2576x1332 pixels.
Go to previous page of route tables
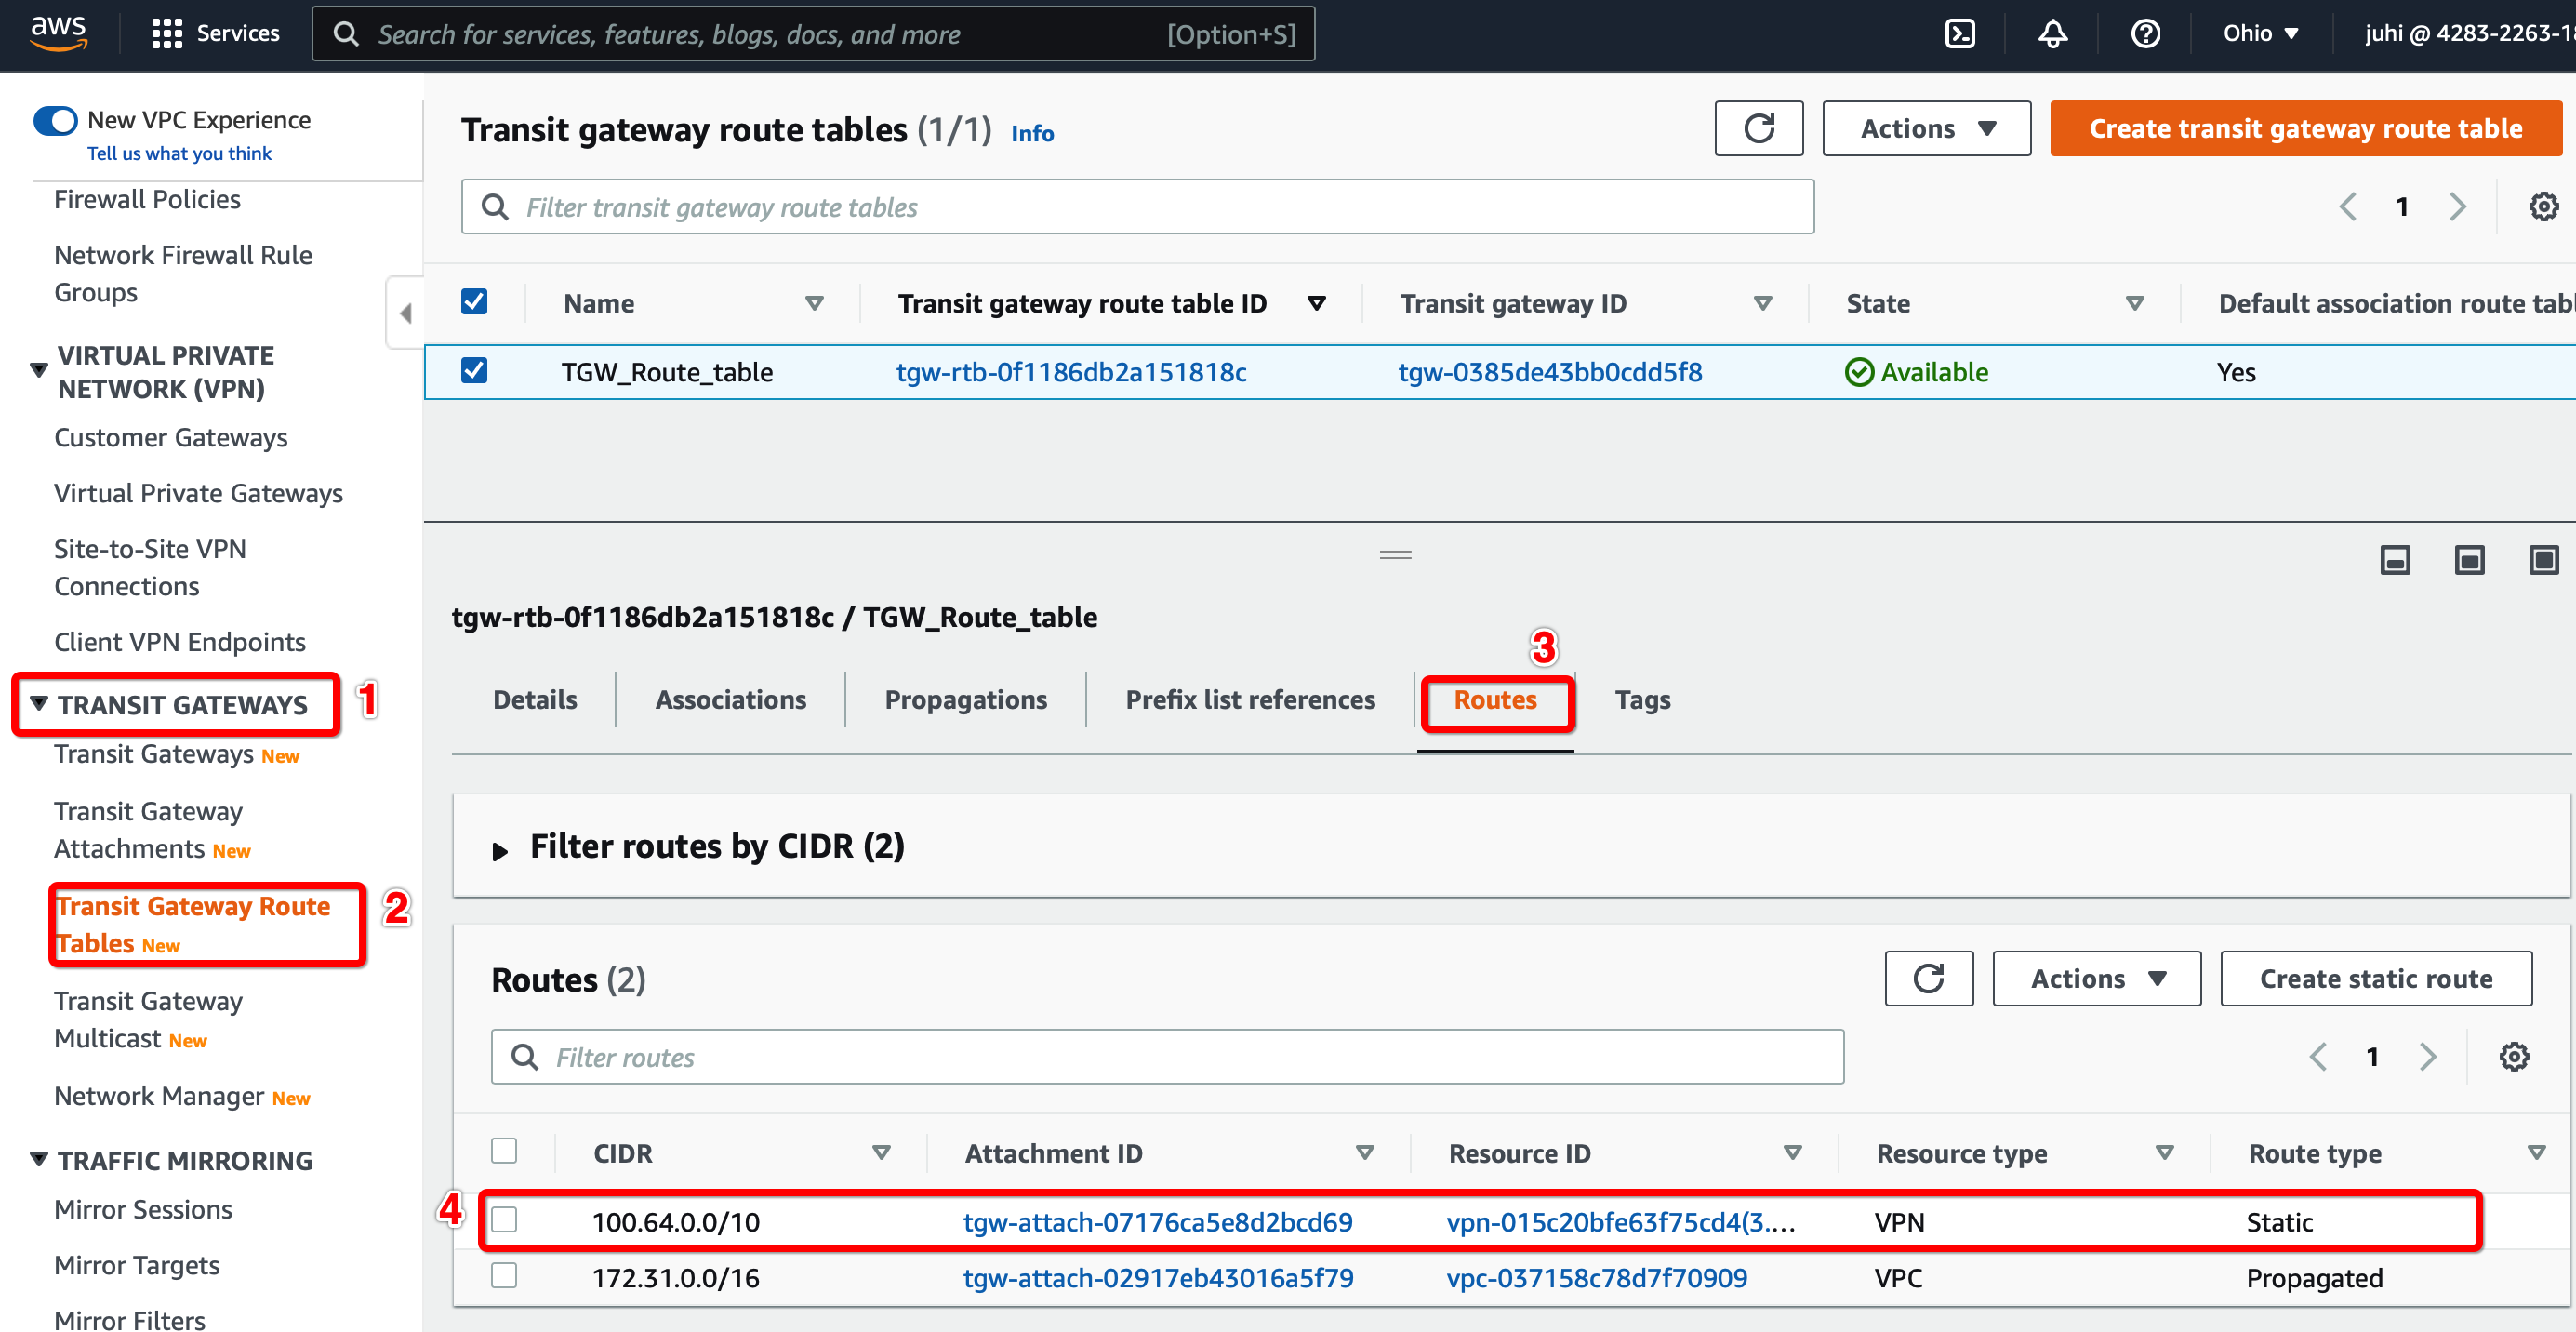2347,207
